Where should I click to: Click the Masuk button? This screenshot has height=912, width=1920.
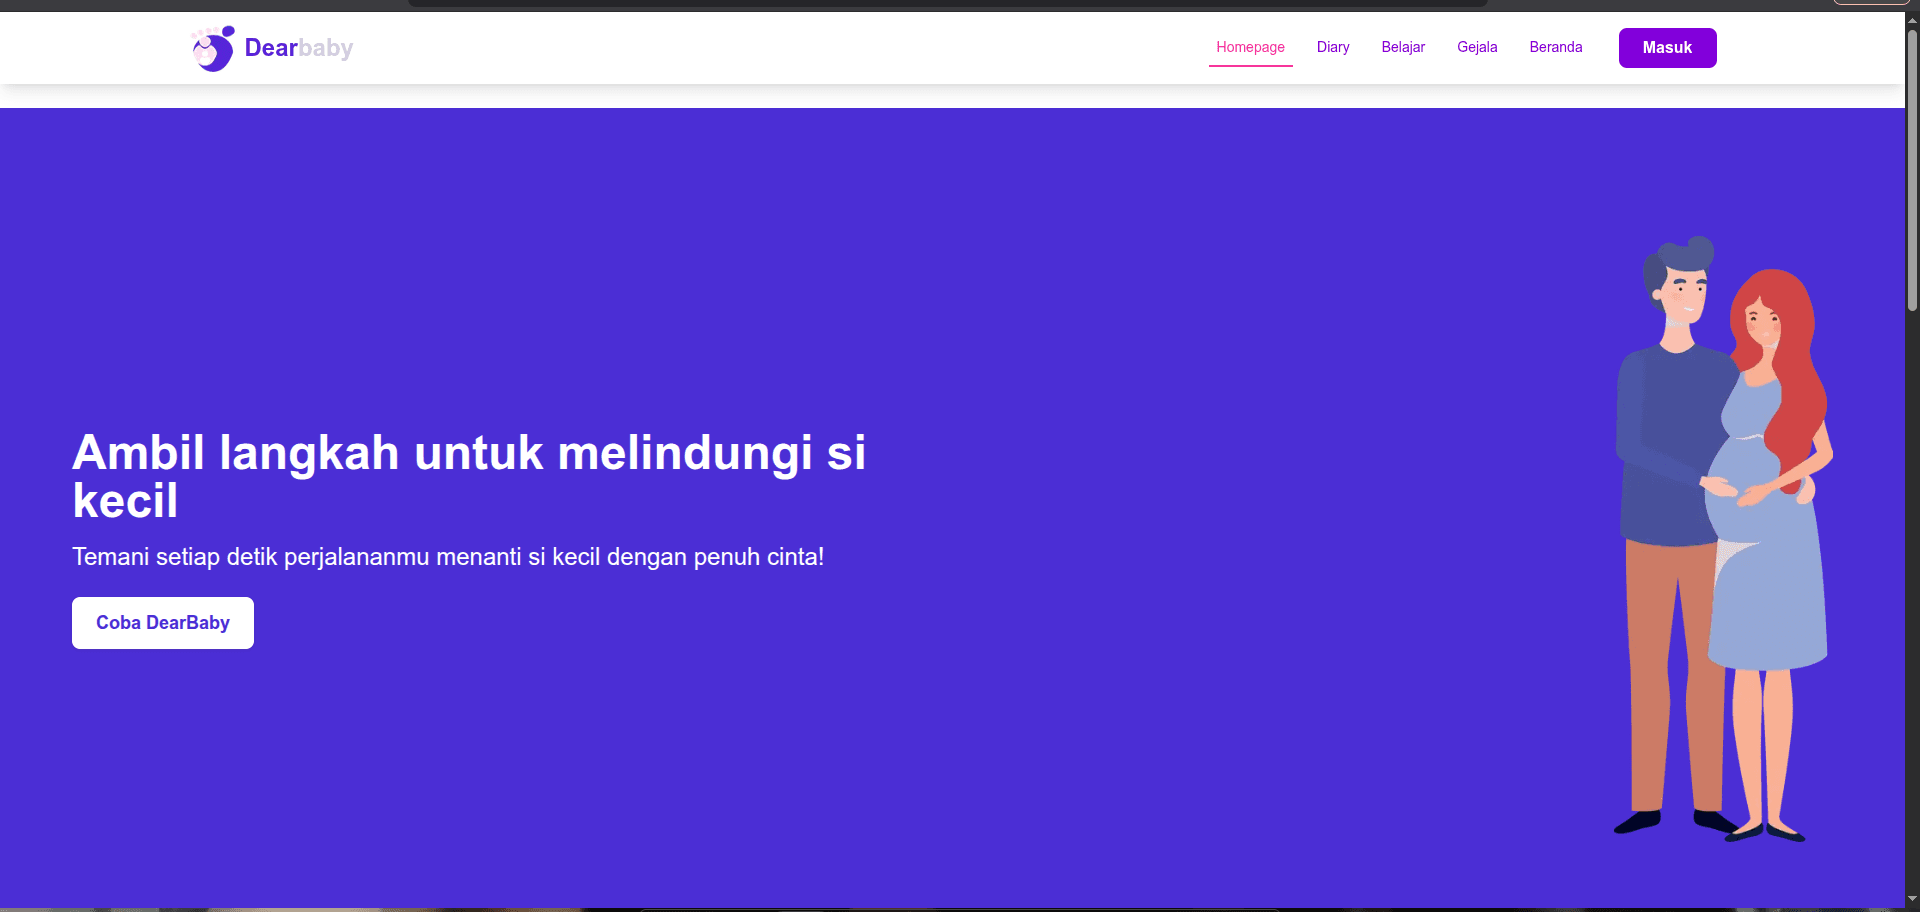coord(1667,47)
